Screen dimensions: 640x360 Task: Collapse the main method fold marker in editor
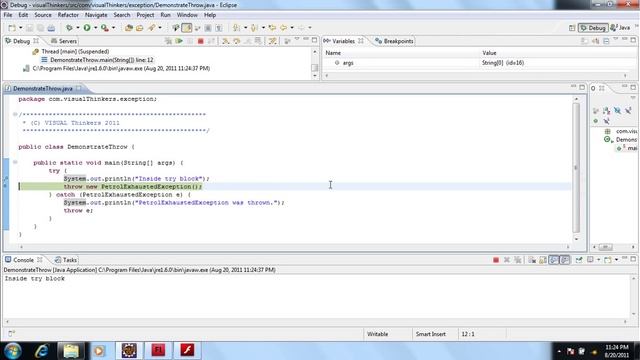click(15, 162)
